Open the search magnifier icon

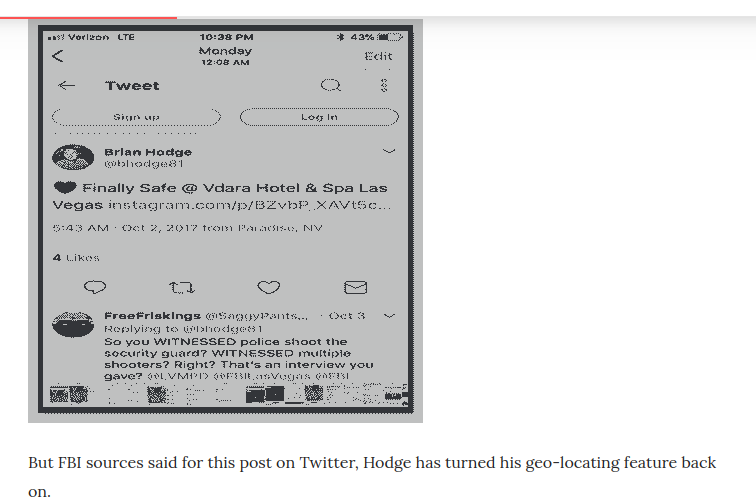tap(331, 85)
